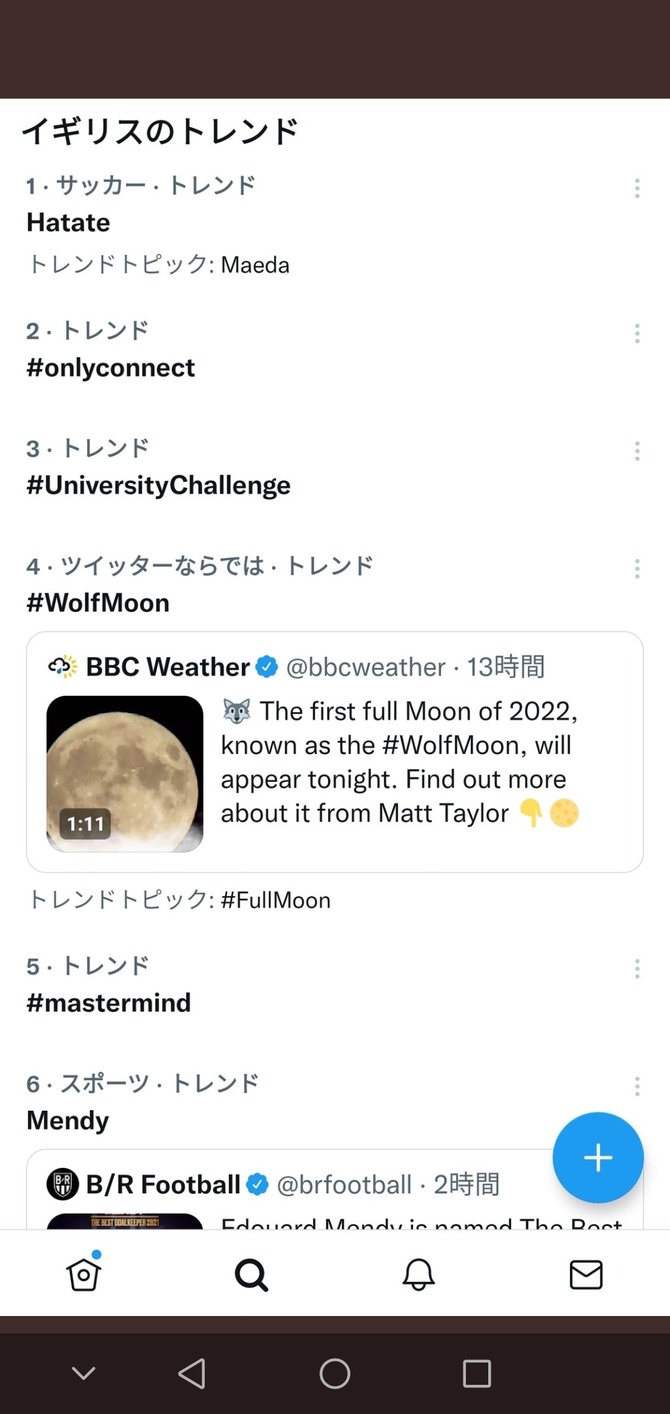Open the #FullMoon trend topic
Screen dimensions: 670x1414
click(x=275, y=900)
